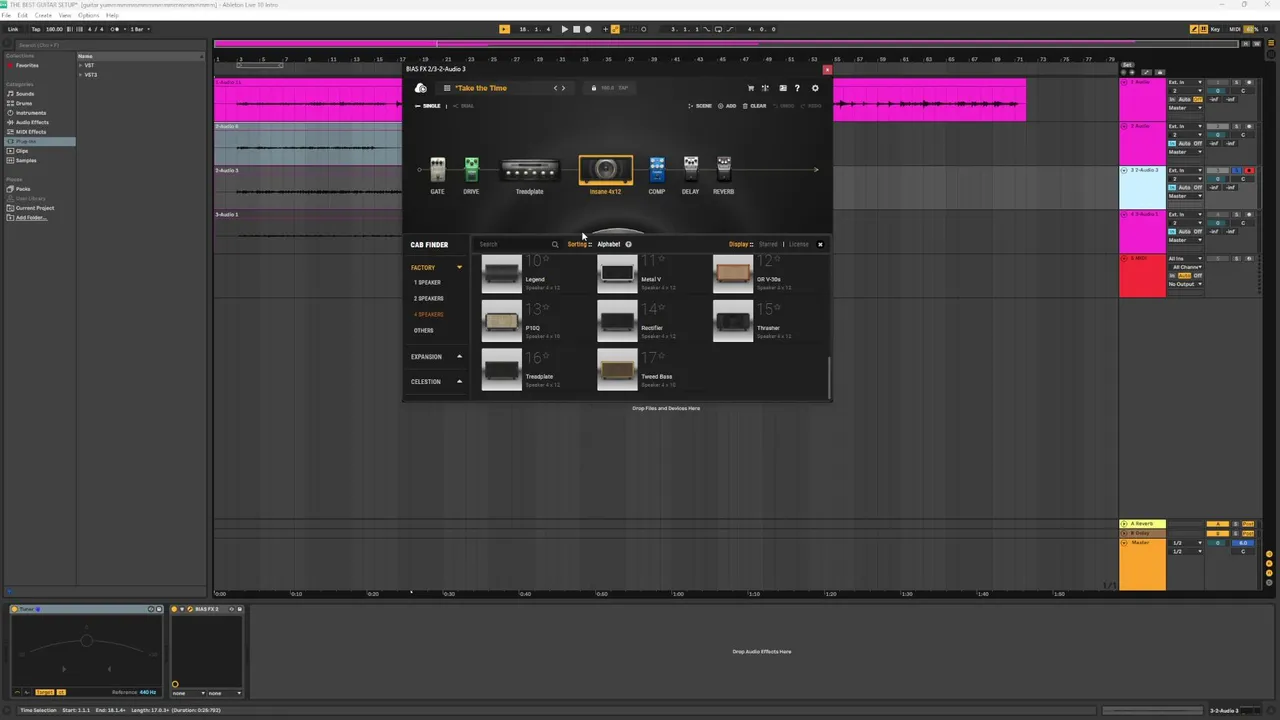This screenshot has height=720, width=1280.
Task: Select the green DRIVE pedal
Action: [x=471, y=169]
